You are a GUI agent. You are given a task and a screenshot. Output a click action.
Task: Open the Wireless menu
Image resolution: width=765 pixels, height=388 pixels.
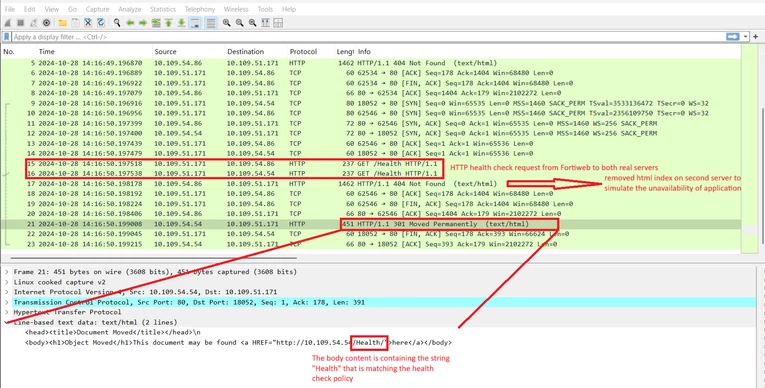click(236, 9)
